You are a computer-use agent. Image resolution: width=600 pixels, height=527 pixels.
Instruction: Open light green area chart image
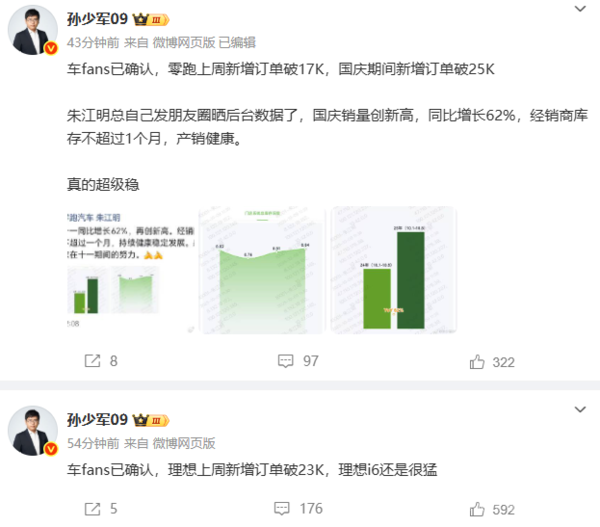(x=262, y=270)
